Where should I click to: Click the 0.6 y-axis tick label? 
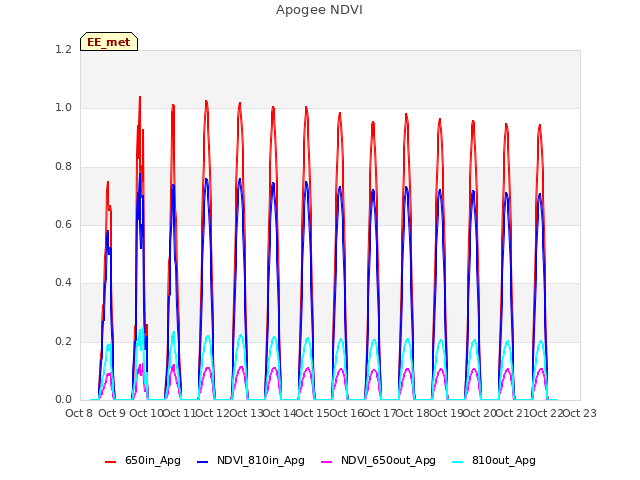(x=63, y=224)
